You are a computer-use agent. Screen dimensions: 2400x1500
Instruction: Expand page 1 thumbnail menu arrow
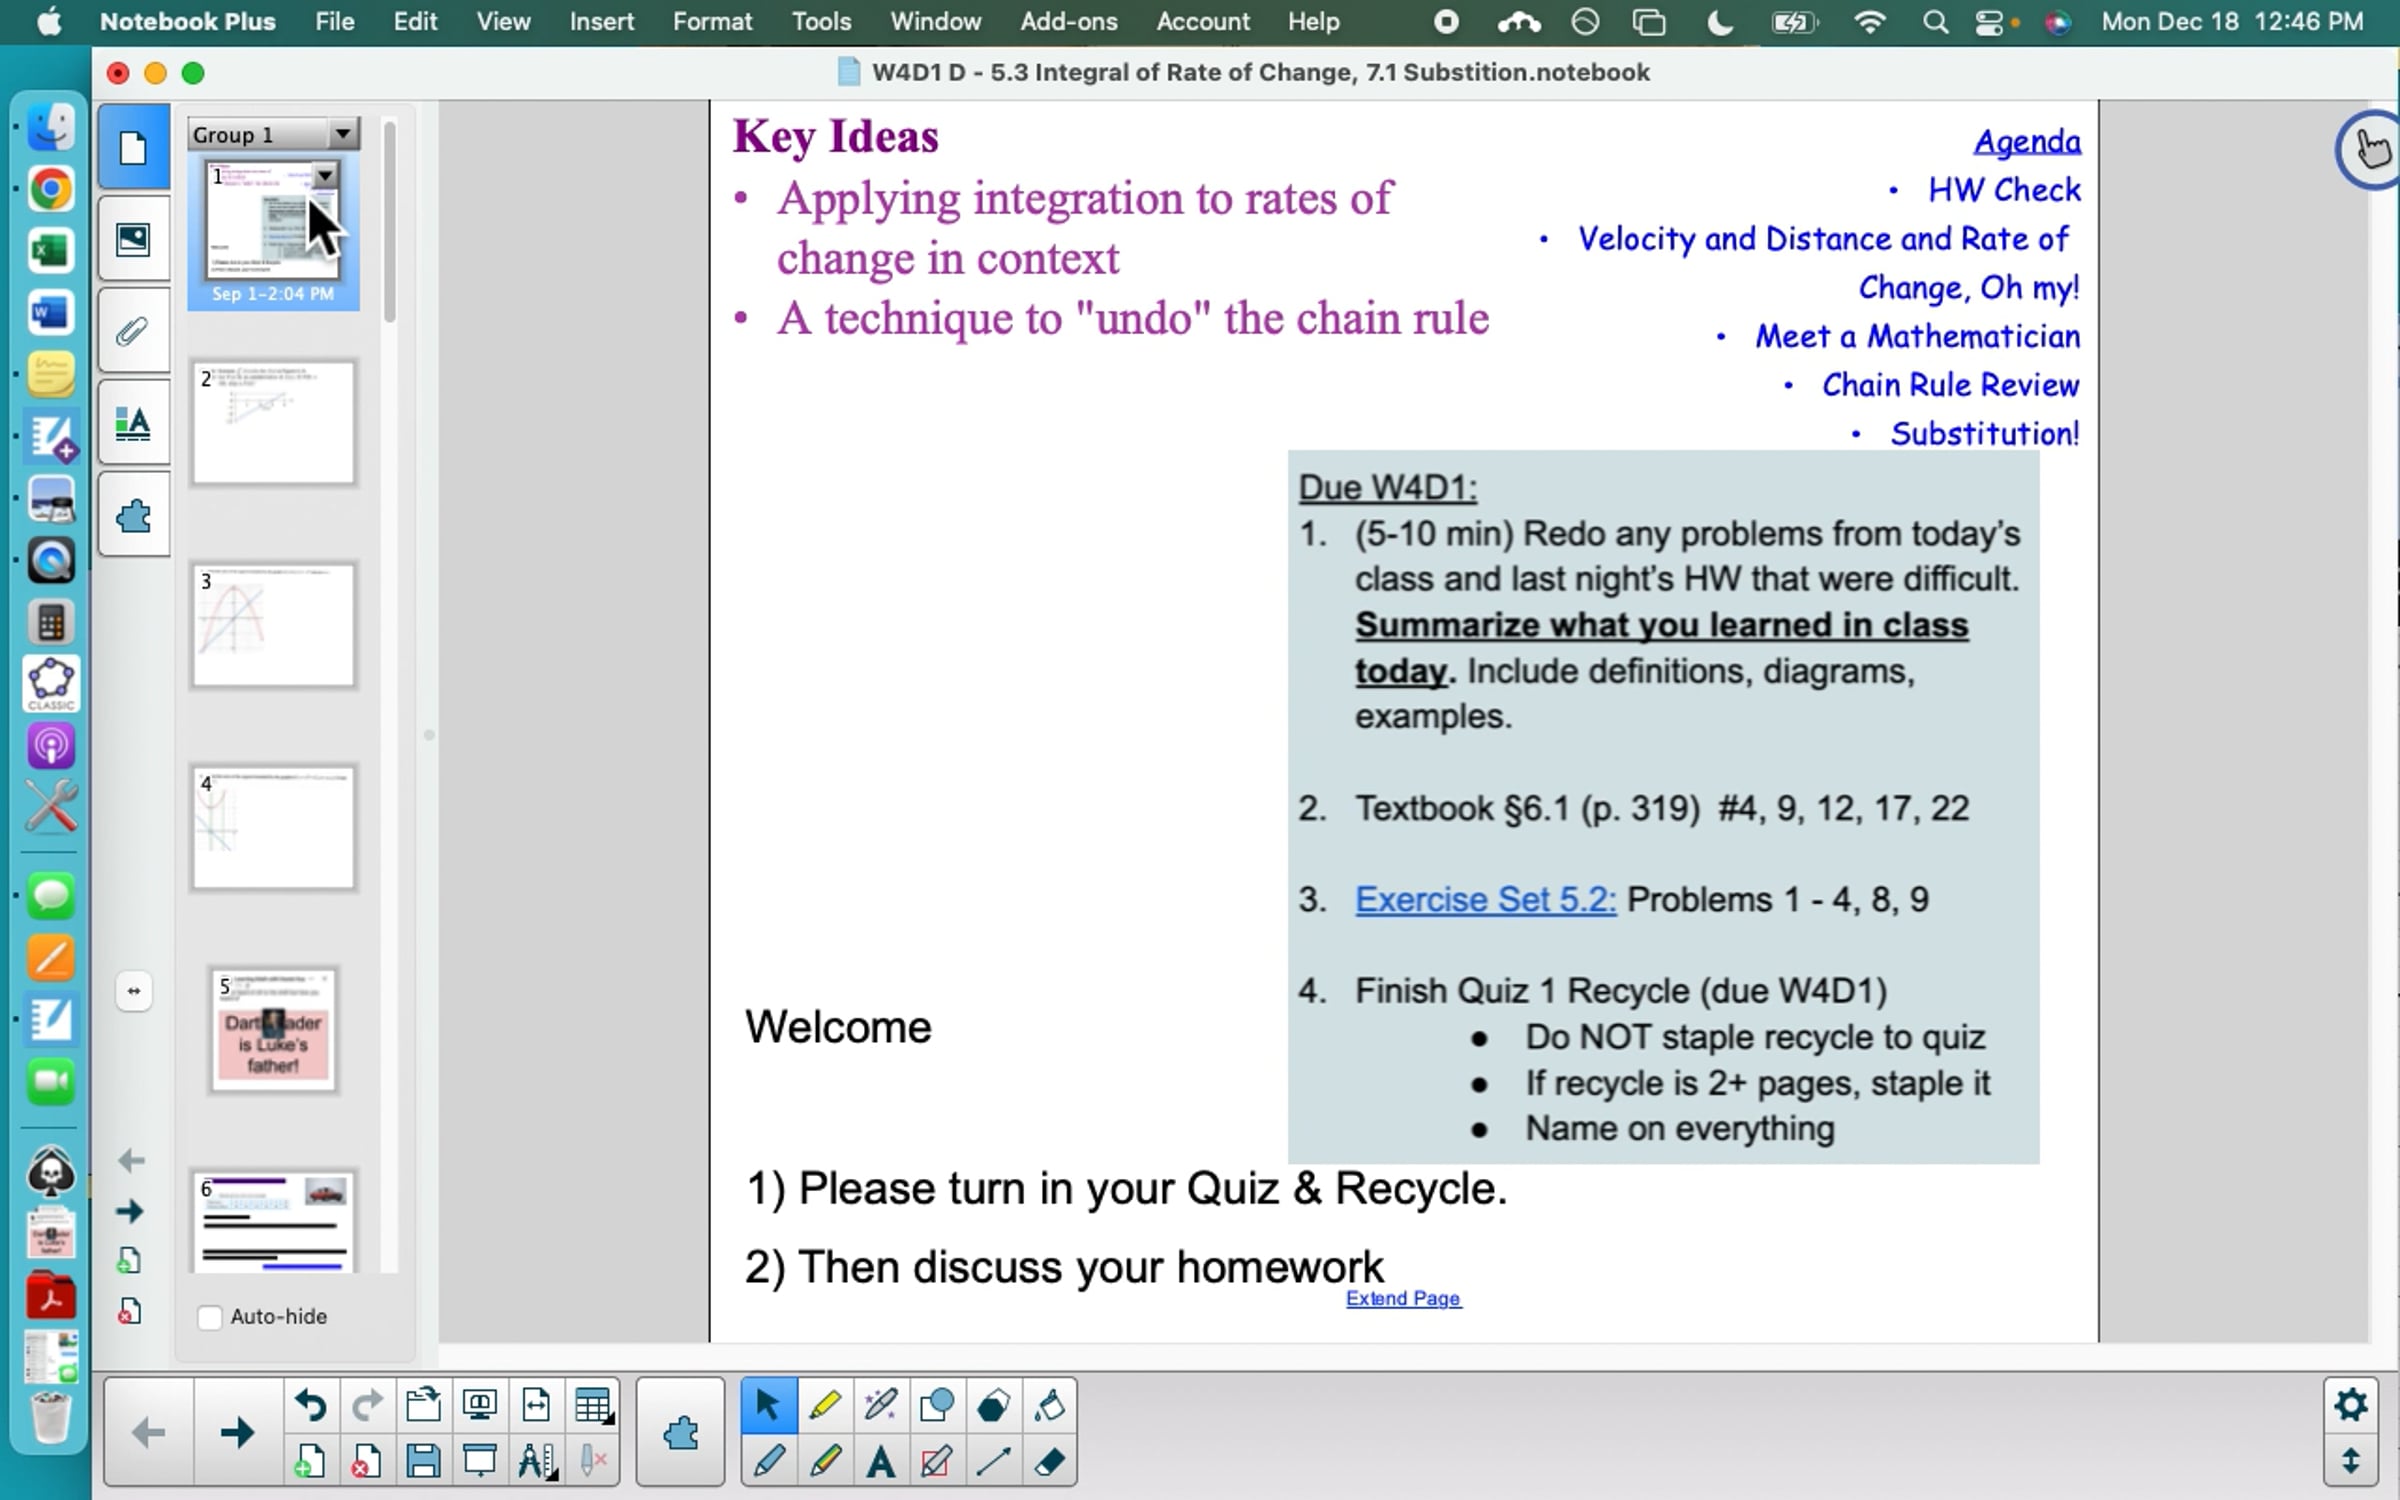coord(325,176)
